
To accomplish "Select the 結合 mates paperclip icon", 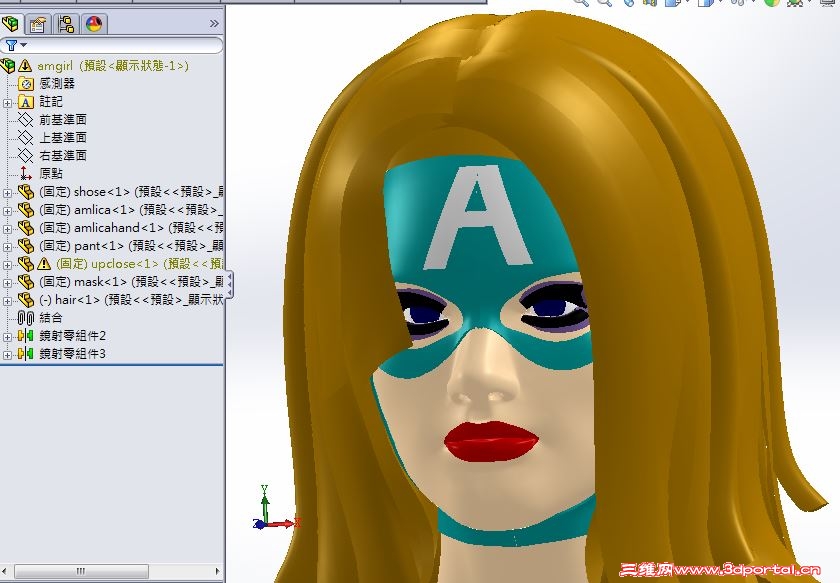I will click(x=25, y=318).
